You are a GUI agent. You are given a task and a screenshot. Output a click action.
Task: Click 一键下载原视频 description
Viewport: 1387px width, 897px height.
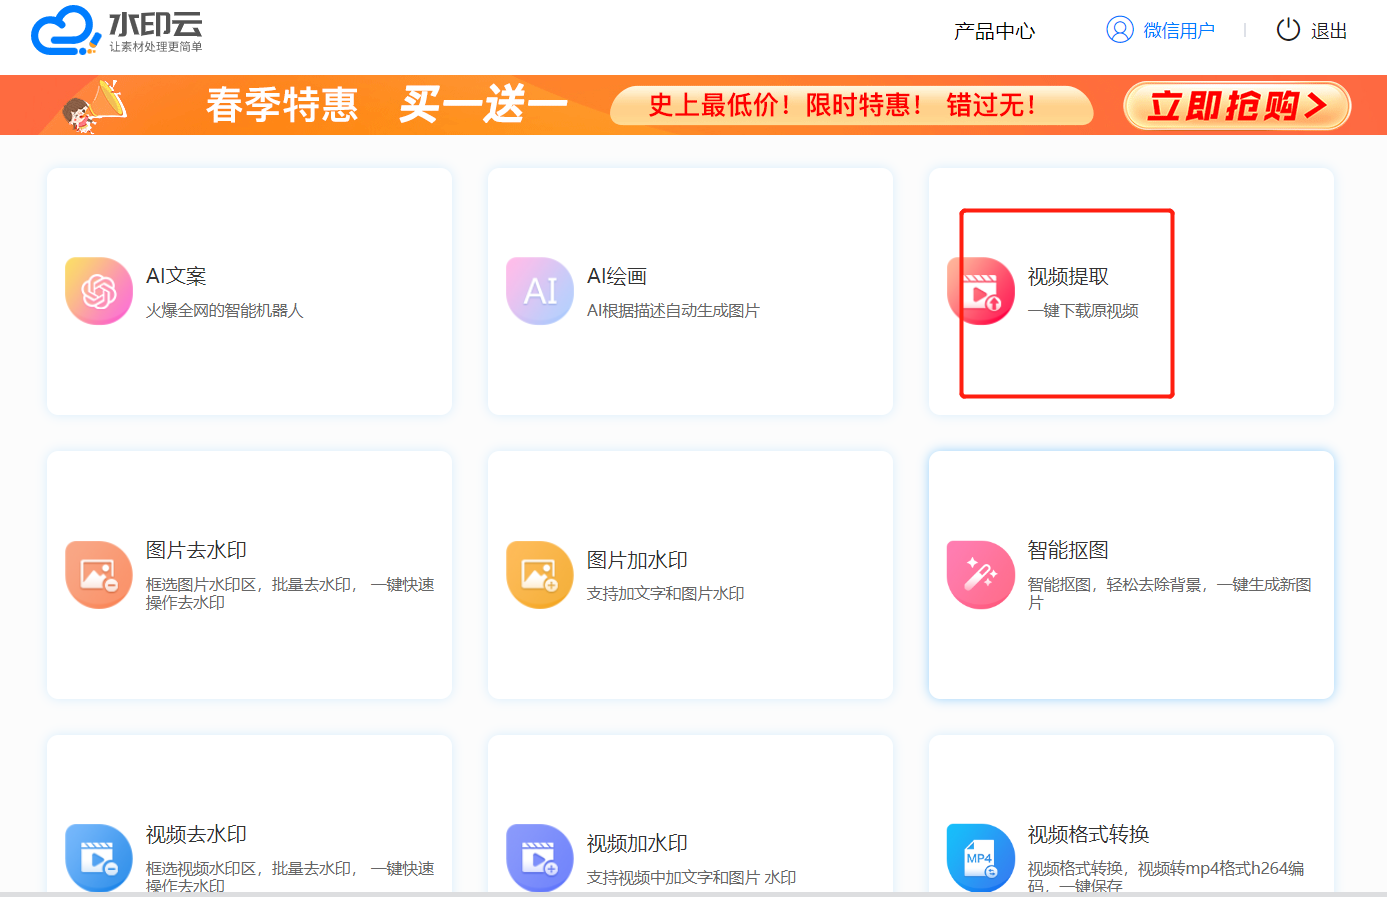tap(1083, 311)
